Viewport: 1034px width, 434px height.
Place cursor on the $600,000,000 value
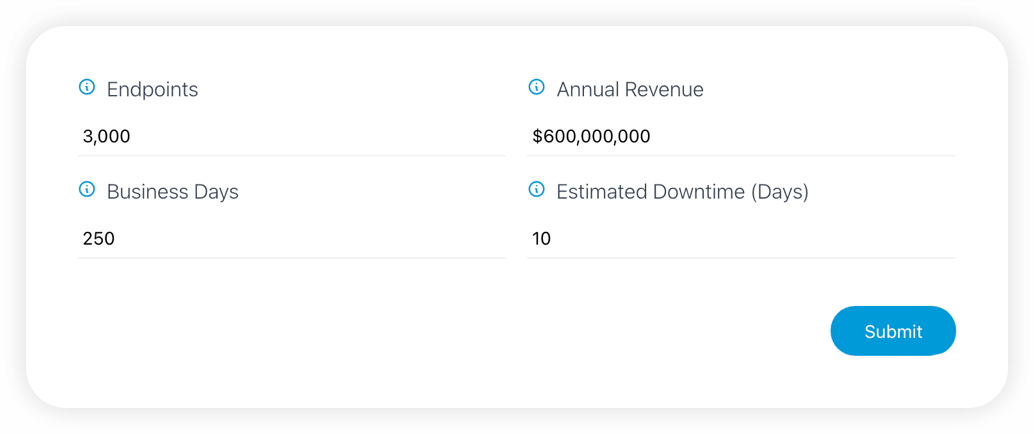(592, 137)
